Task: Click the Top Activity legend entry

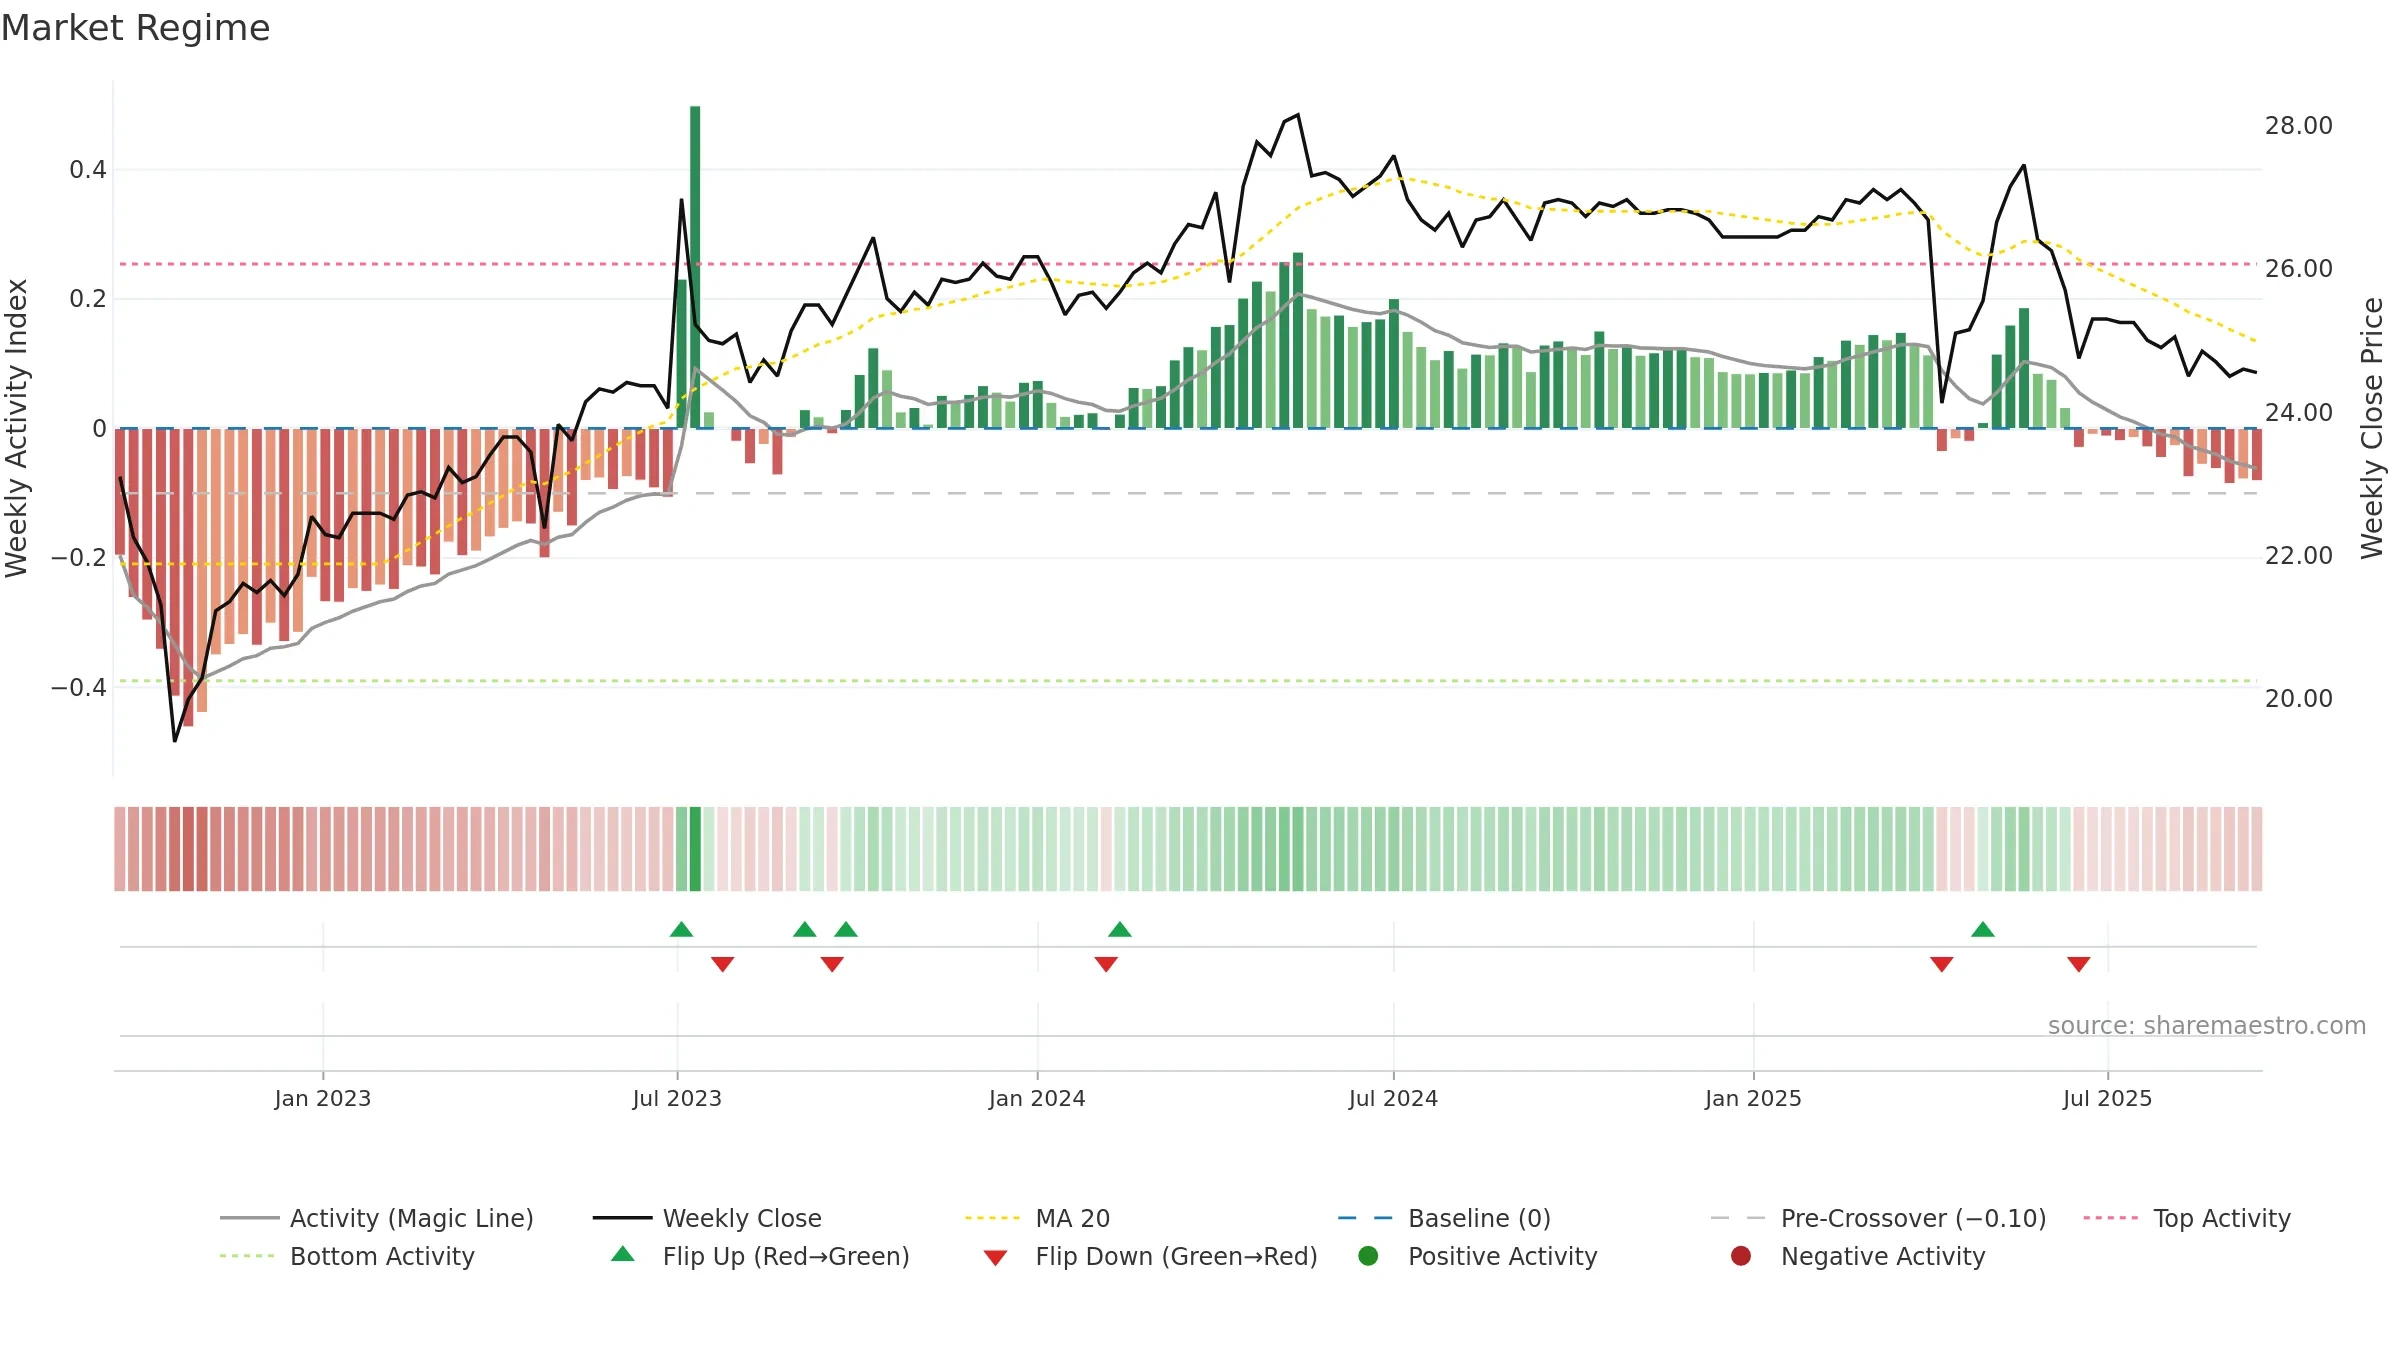Action: tap(2187, 1218)
